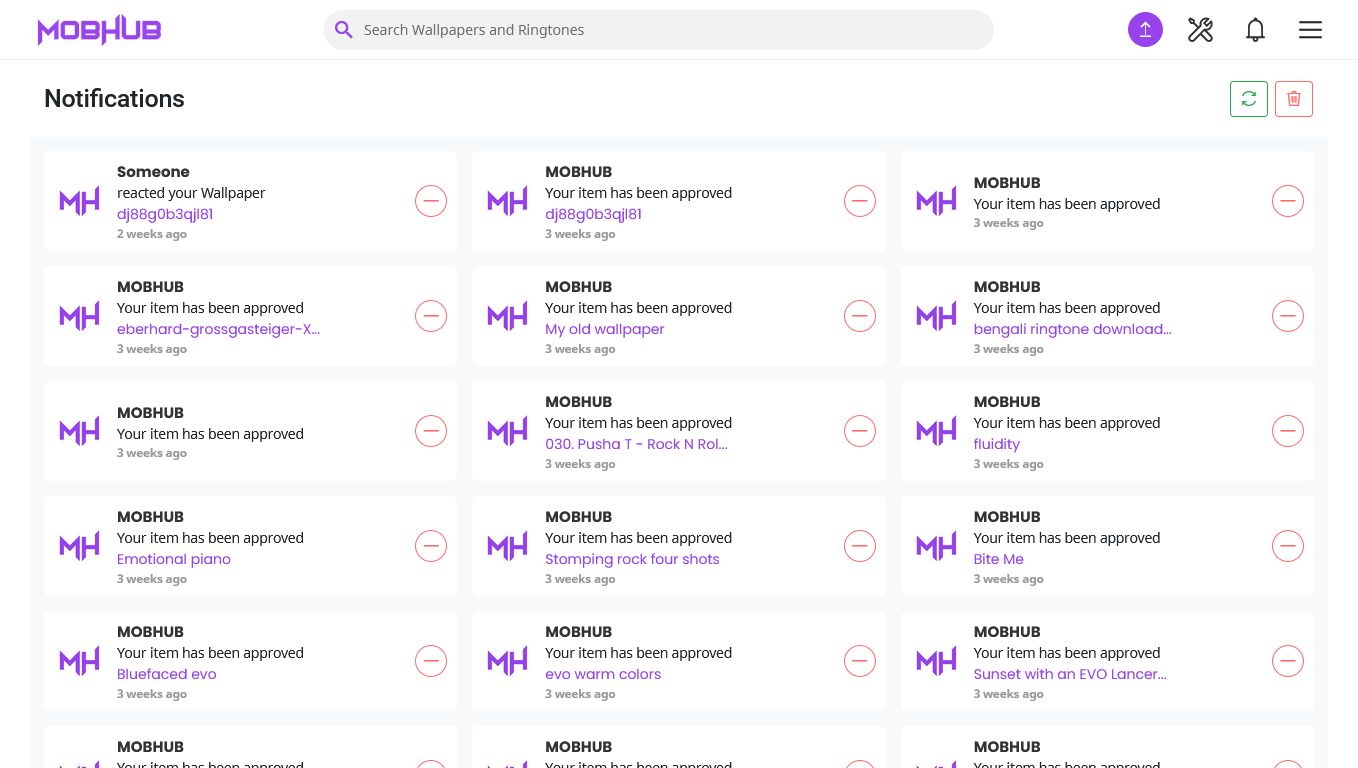
Task: Remove the fluidity notification
Action: click(1287, 431)
